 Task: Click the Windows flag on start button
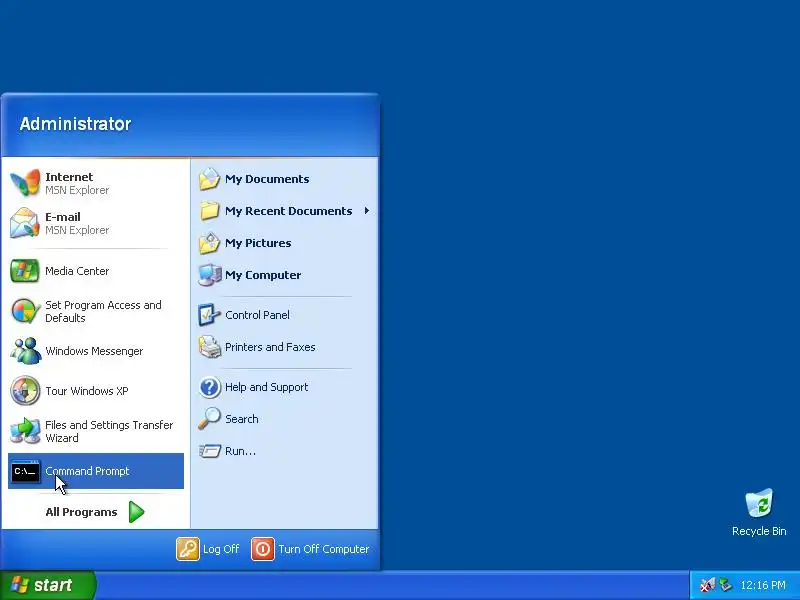pos(20,585)
